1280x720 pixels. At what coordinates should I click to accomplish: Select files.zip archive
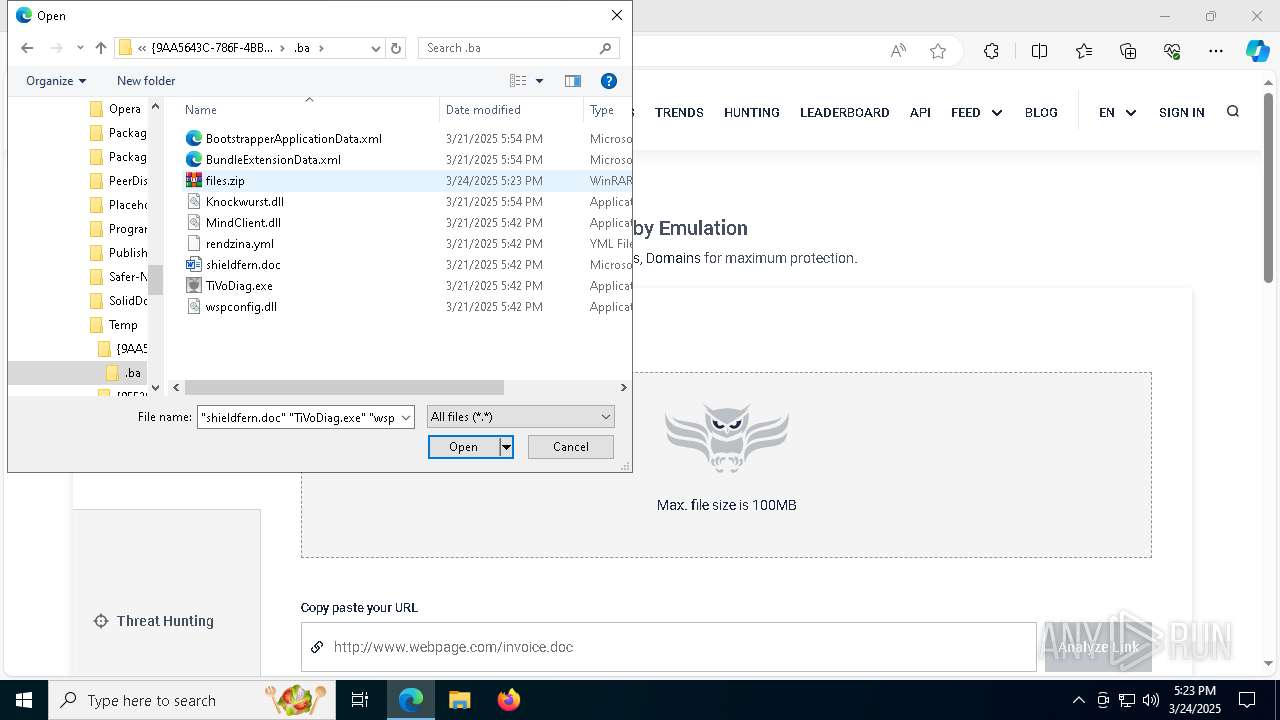225,181
